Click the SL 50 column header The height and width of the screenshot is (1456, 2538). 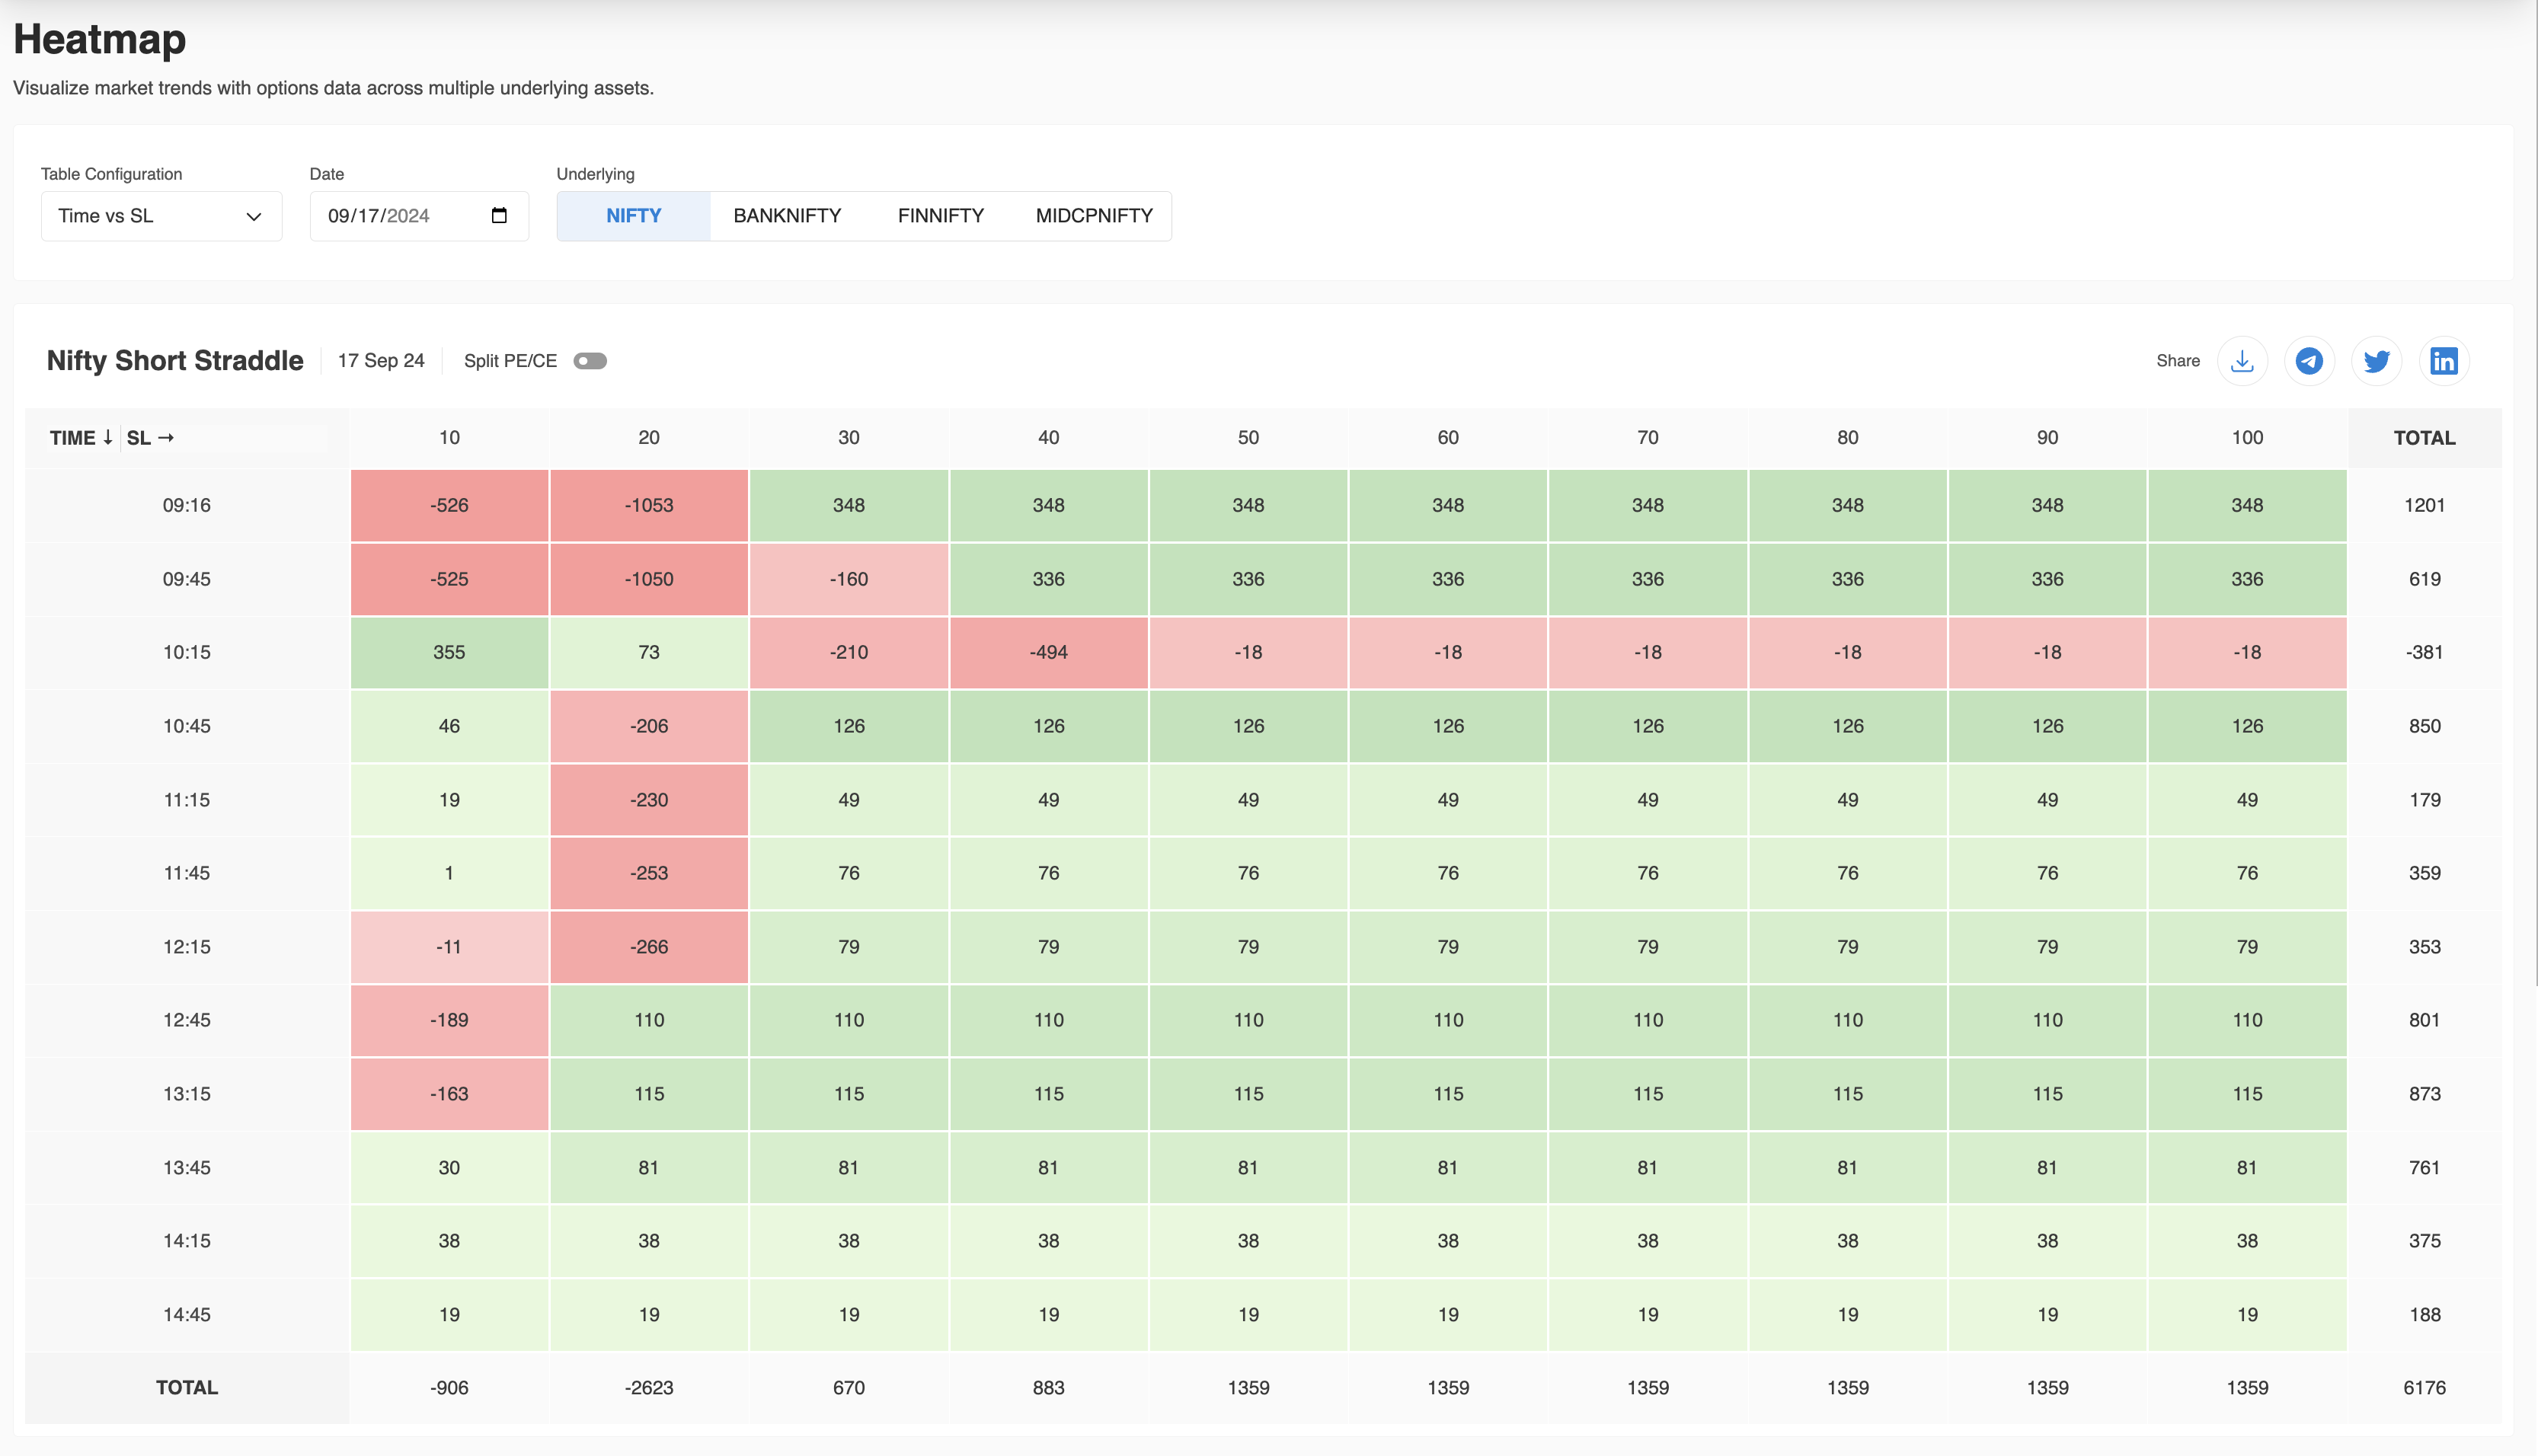point(1248,438)
